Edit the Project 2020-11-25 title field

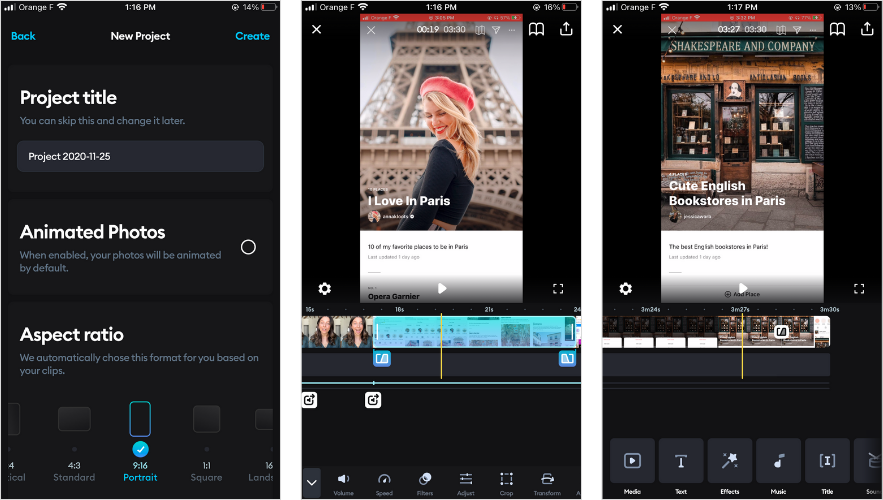(140, 157)
